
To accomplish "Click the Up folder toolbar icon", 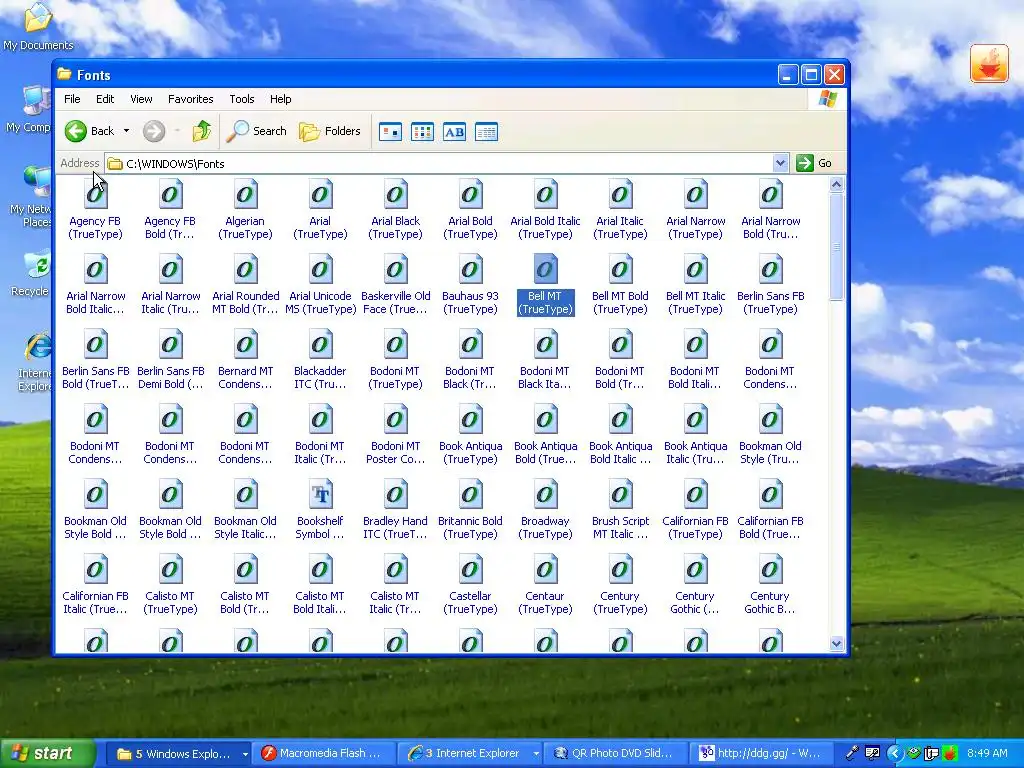I will point(201,131).
